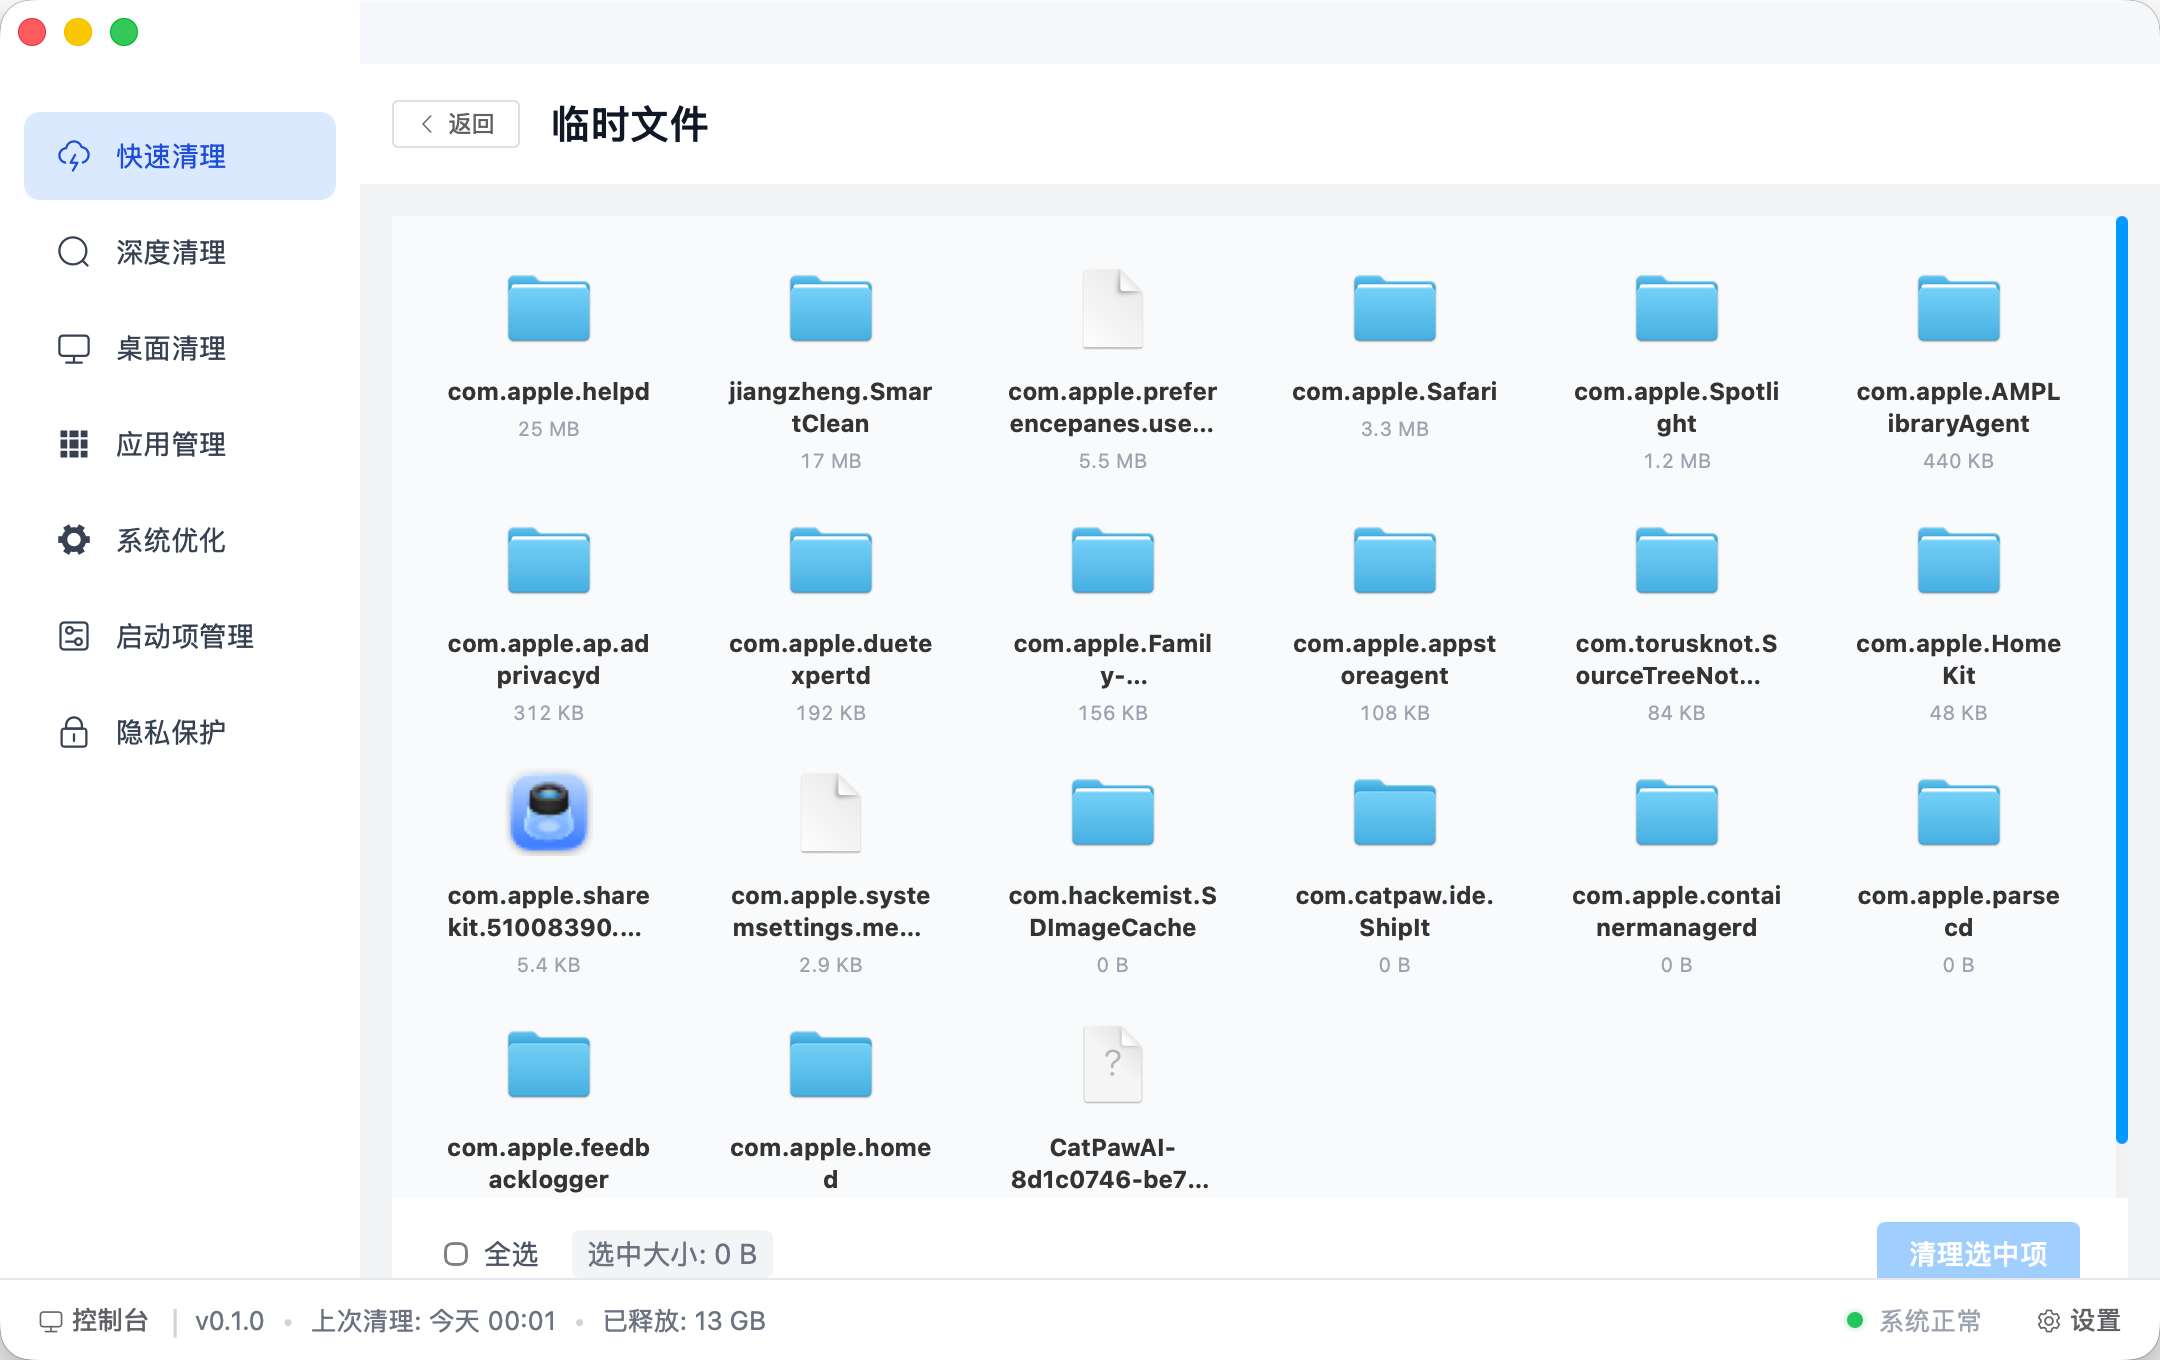Click the startup items management icon
Screen dimensions: 2160x1360
(74, 636)
